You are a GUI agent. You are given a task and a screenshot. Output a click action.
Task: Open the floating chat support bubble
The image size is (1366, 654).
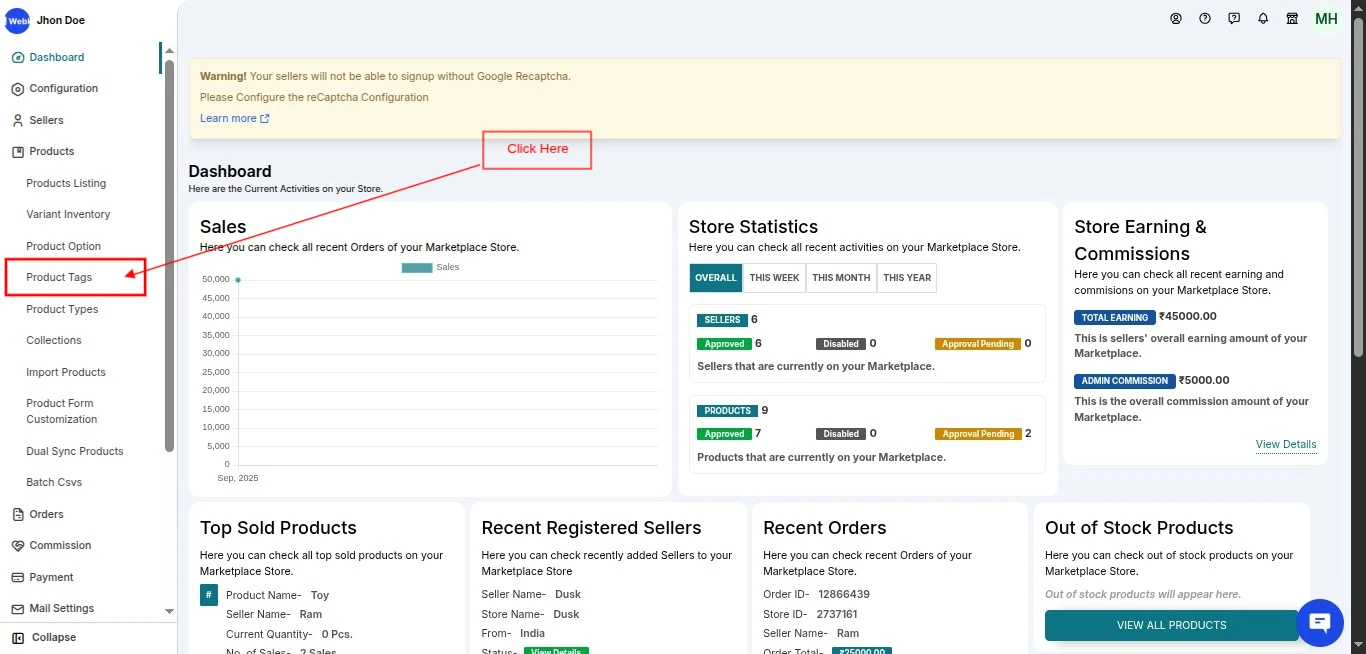point(1320,622)
